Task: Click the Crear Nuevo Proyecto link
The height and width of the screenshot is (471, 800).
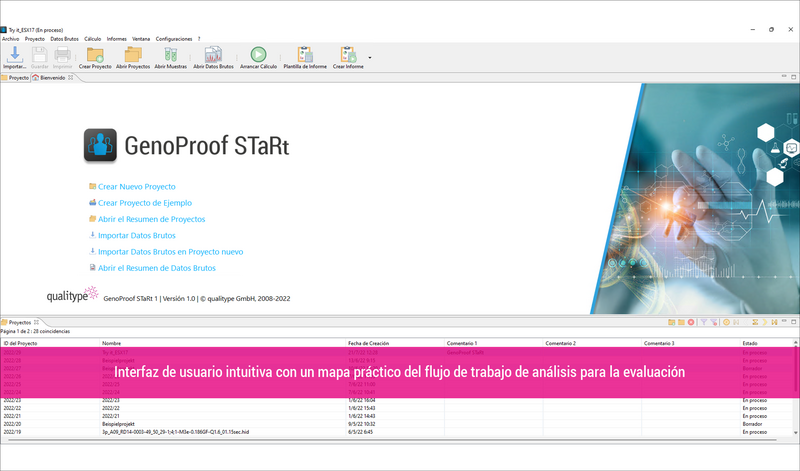Action: click(x=136, y=187)
